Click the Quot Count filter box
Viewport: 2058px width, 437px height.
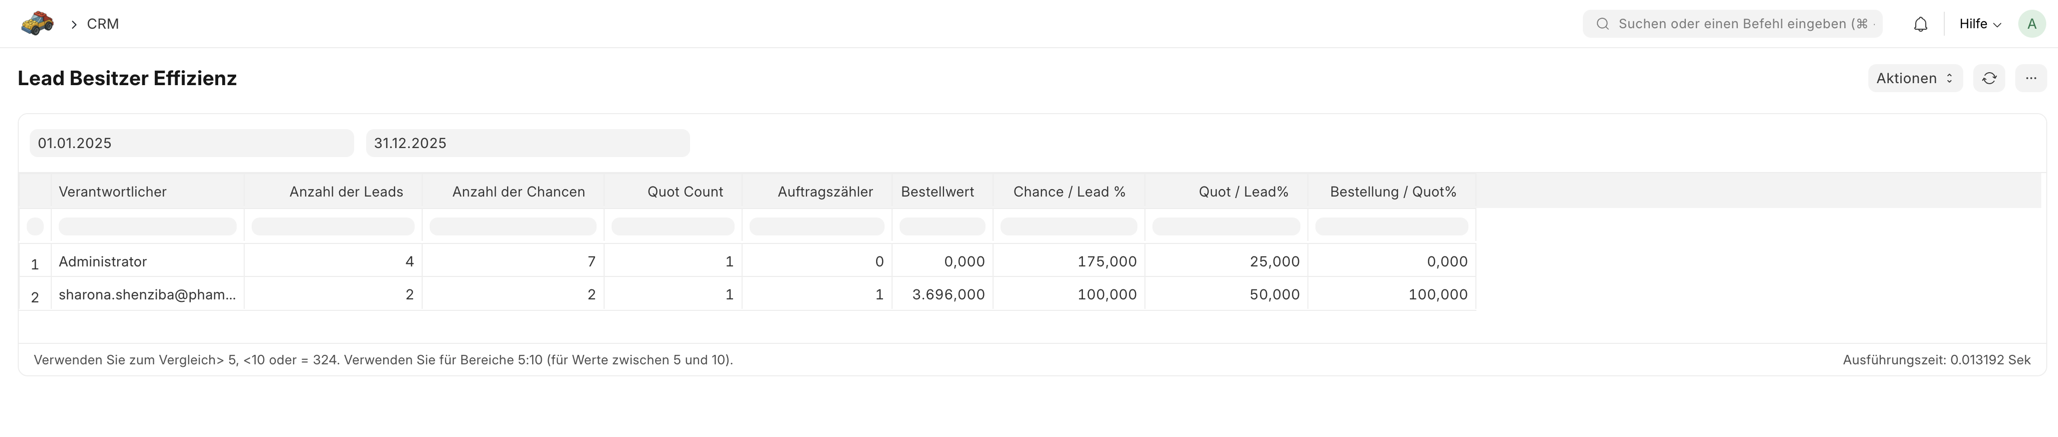[x=672, y=227]
